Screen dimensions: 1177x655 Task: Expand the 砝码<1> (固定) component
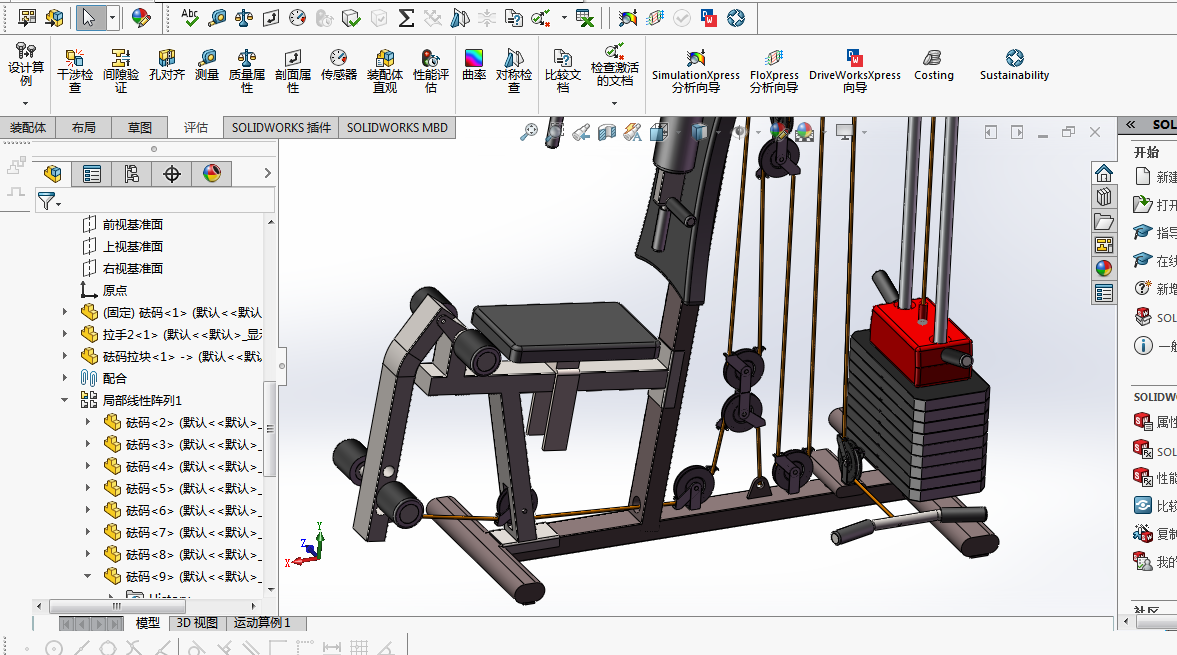(65, 311)
